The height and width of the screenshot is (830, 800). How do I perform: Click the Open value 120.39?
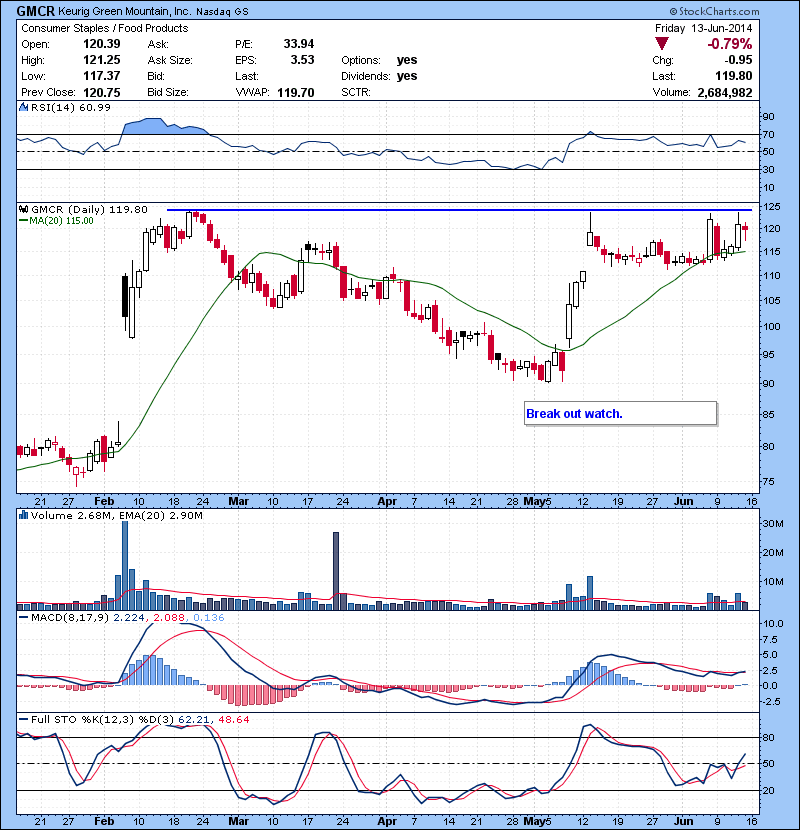tap(102, 44)
